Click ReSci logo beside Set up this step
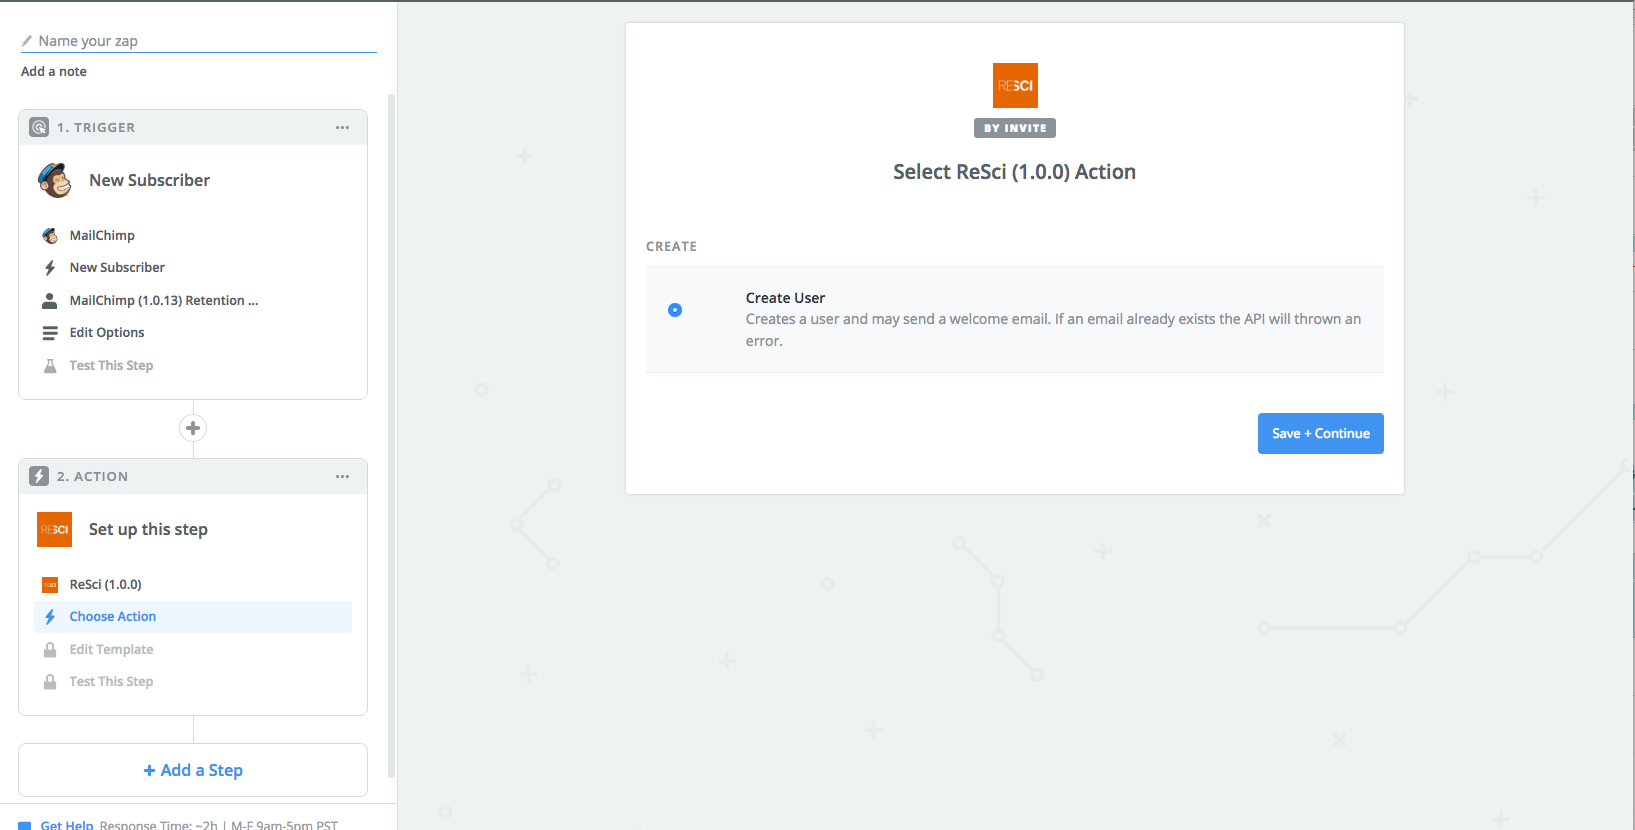Image resolution: width=1635 pixels, height=830 pixels. pyautogui.click(x=55, y=530)
